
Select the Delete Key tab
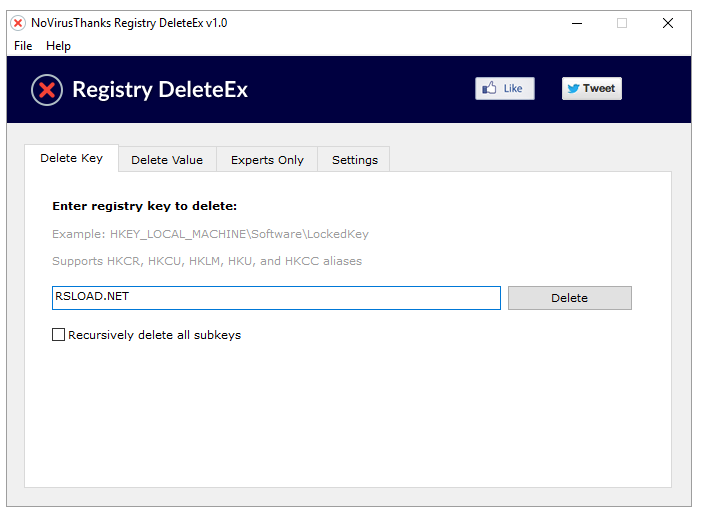pyautogui.click(x=71, y=158)
